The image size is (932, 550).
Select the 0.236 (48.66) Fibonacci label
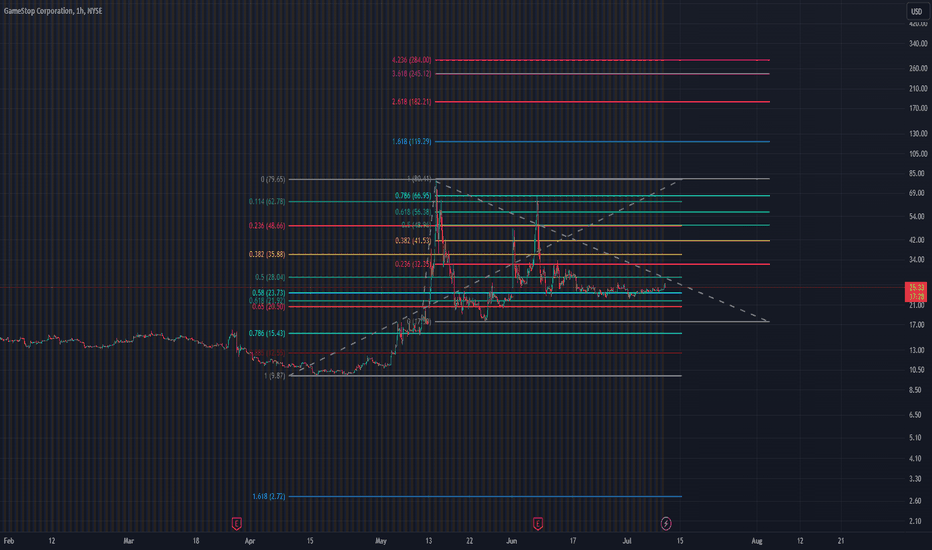point(267,226)
